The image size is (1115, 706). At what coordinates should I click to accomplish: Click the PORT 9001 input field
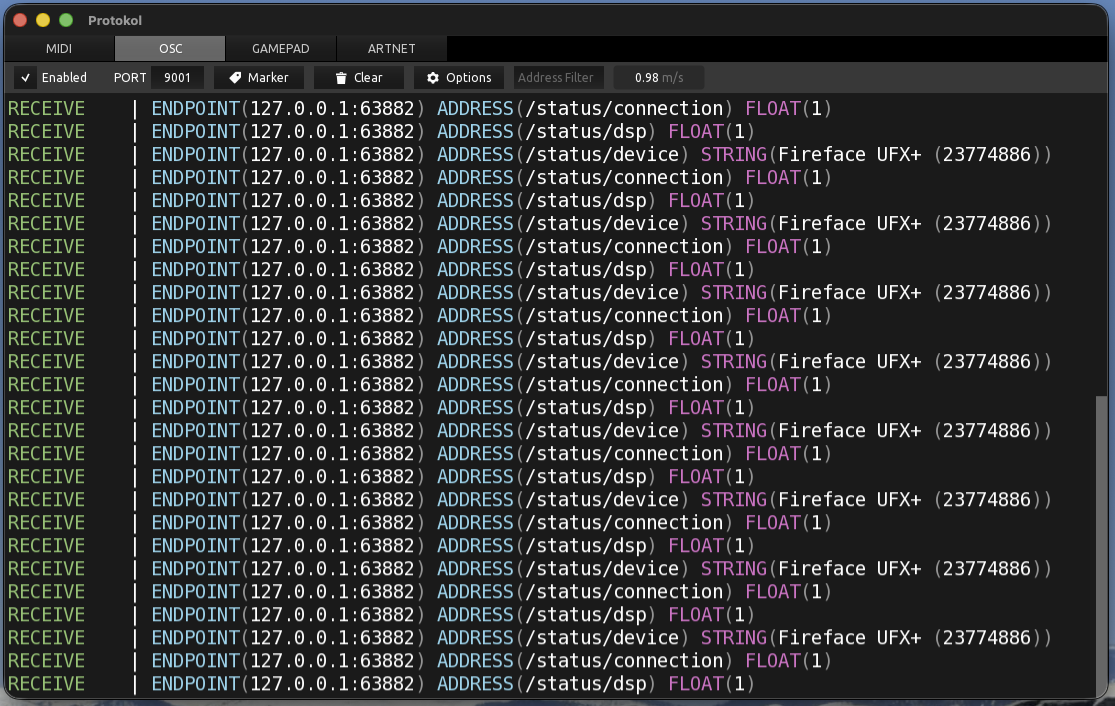point(177,77)
